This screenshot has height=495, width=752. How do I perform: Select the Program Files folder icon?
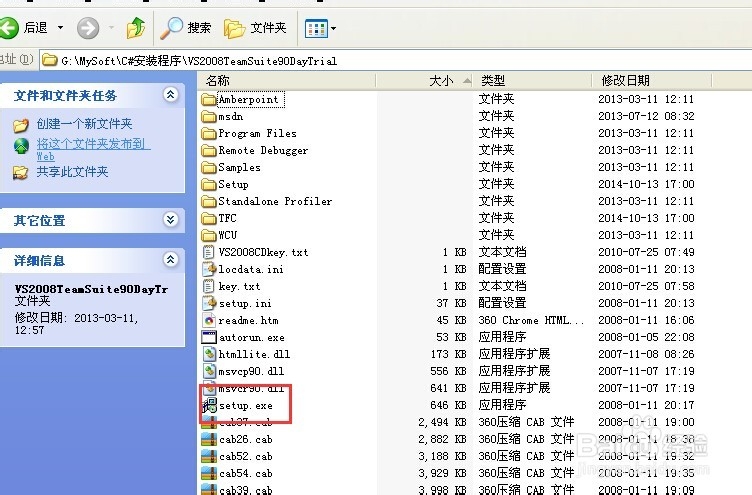tap(209, 134)
